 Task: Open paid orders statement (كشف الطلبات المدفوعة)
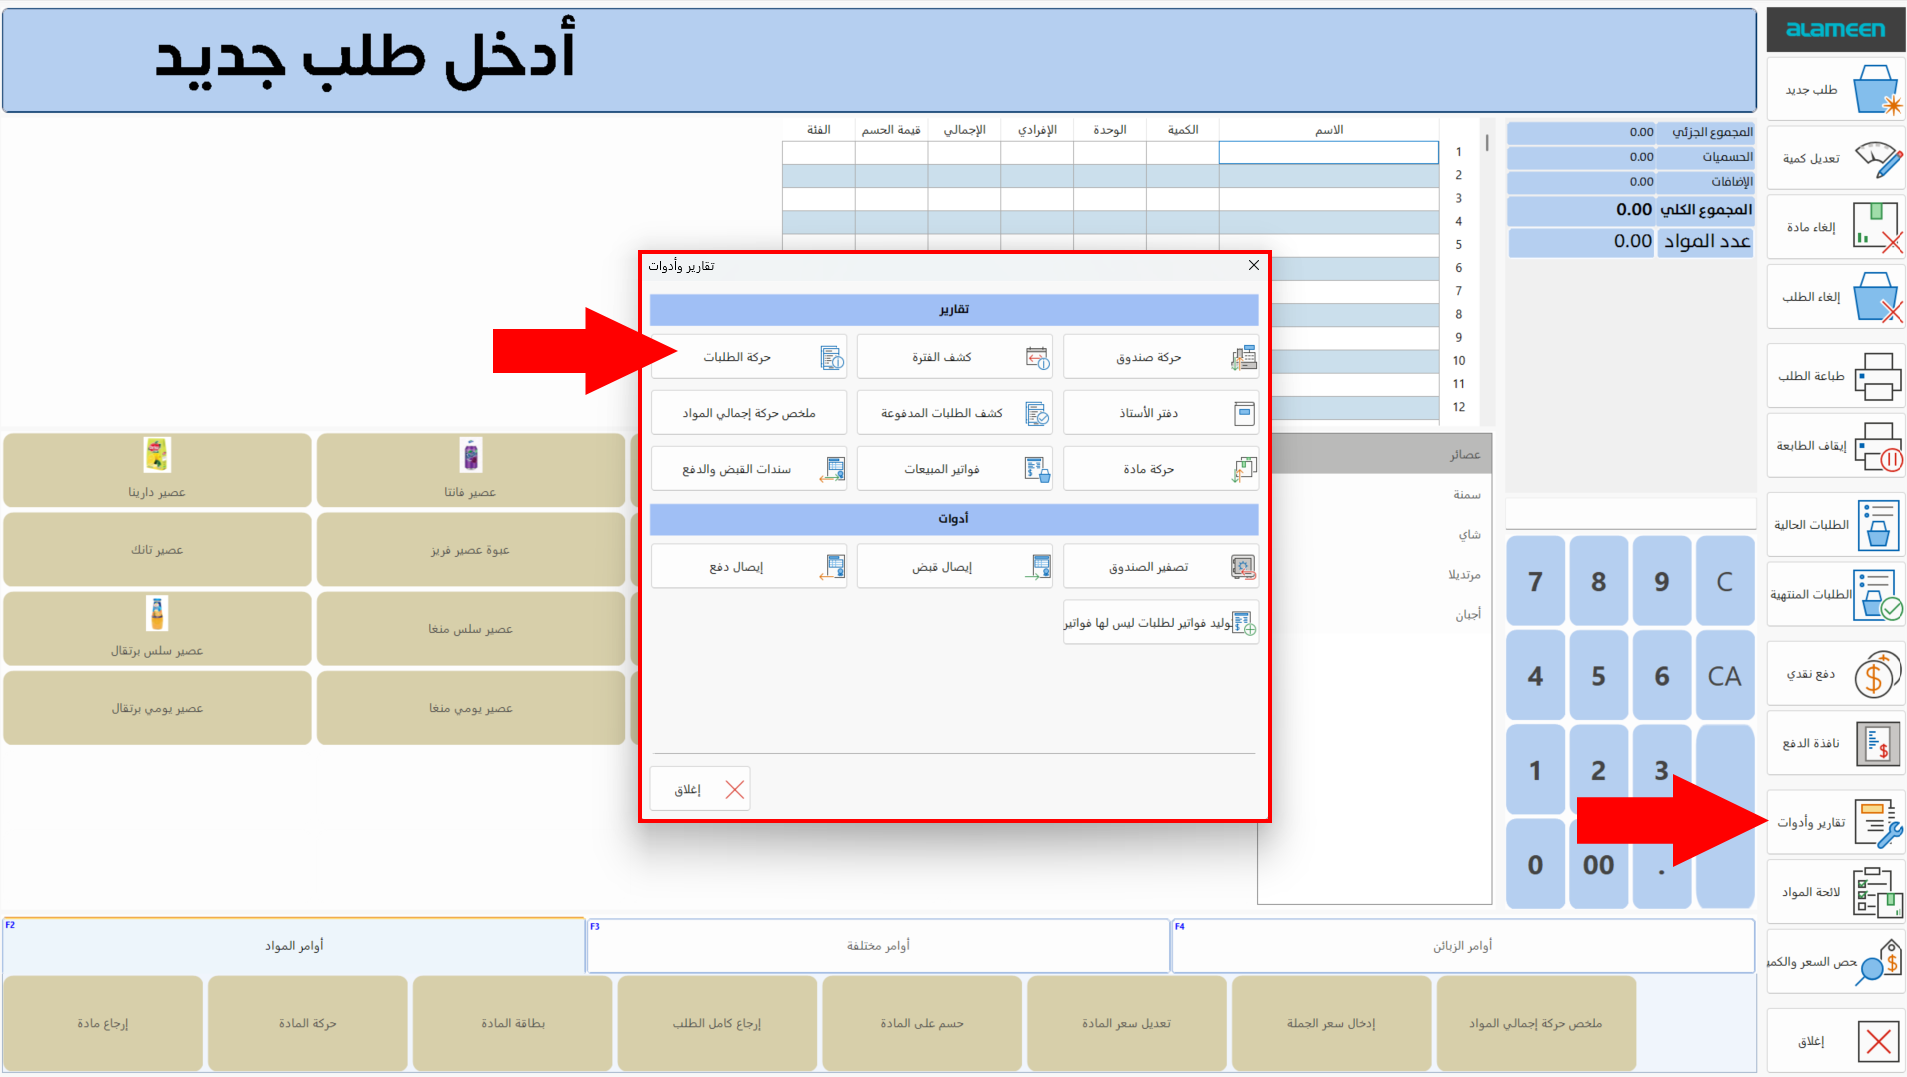coord(954,413)
